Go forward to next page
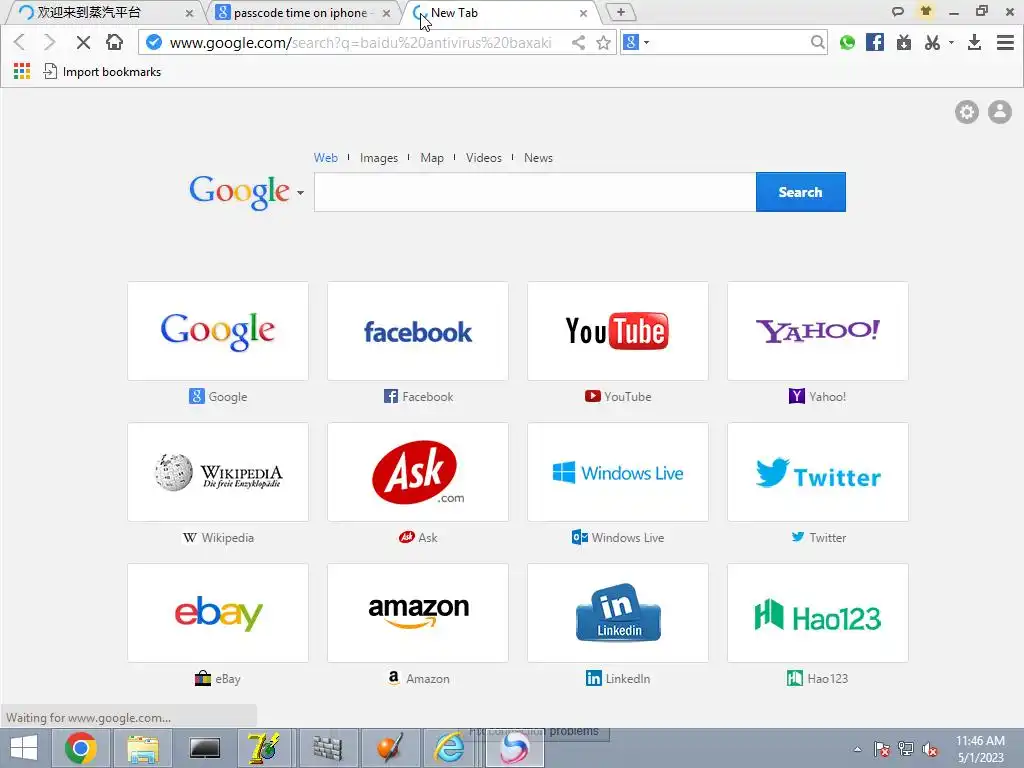The width and height of the screenshot is (1024, 768). [x=50, y=42]
